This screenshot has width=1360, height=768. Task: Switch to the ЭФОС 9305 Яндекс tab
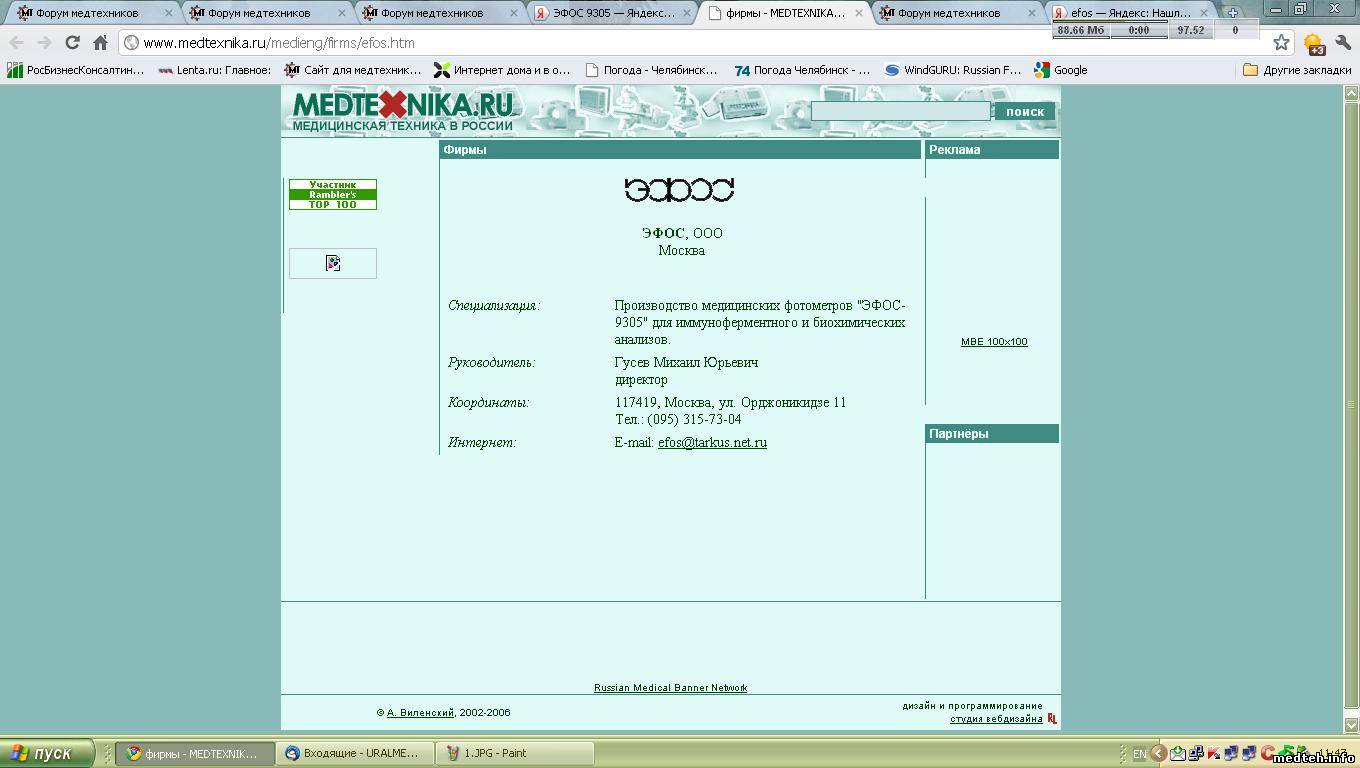click(x=610, y=13)
